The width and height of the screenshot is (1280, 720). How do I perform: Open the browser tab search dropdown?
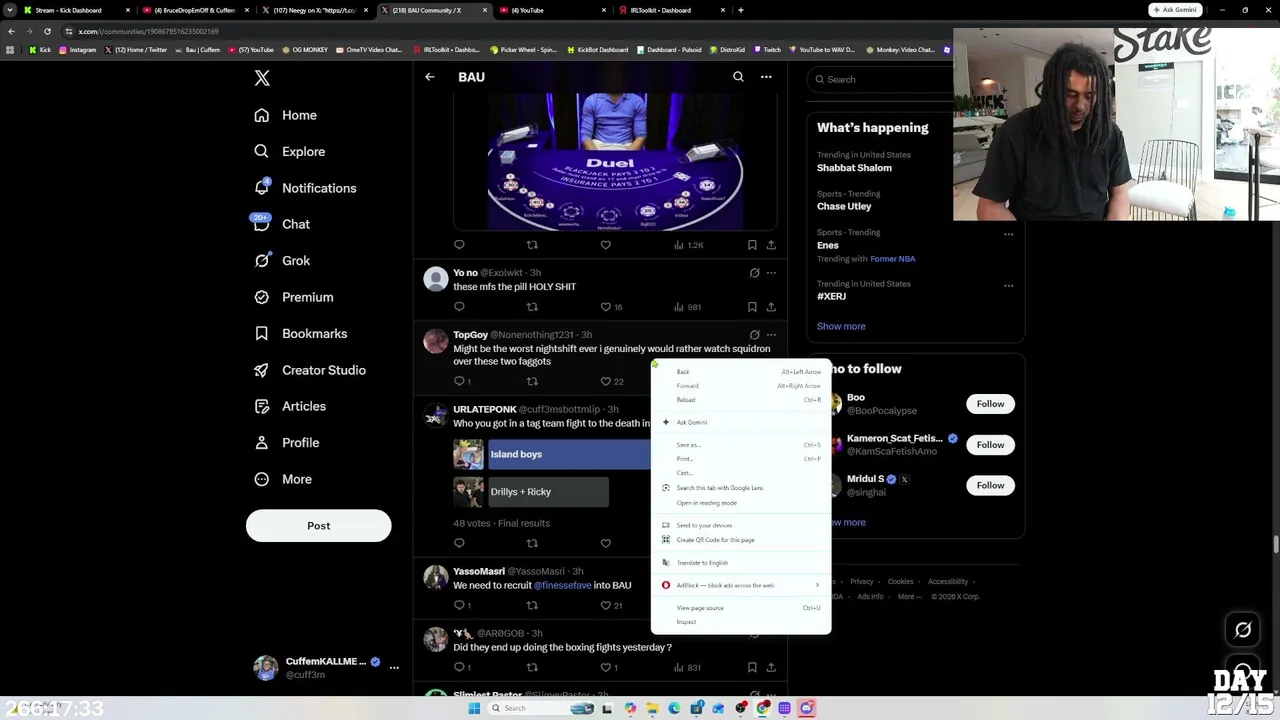click(x=11, y=10)
